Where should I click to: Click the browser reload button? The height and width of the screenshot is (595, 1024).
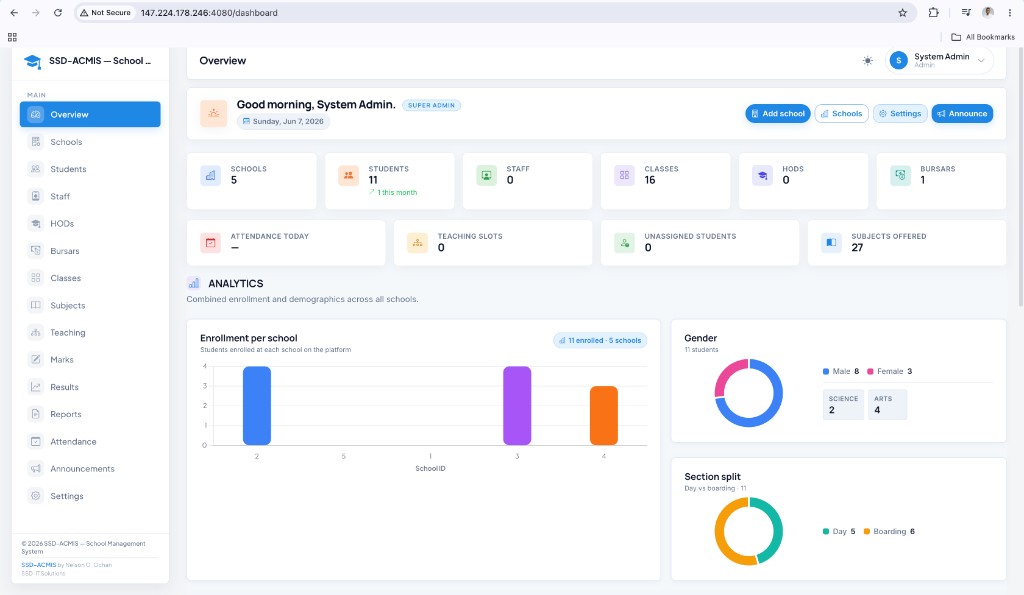pos(57,12)
